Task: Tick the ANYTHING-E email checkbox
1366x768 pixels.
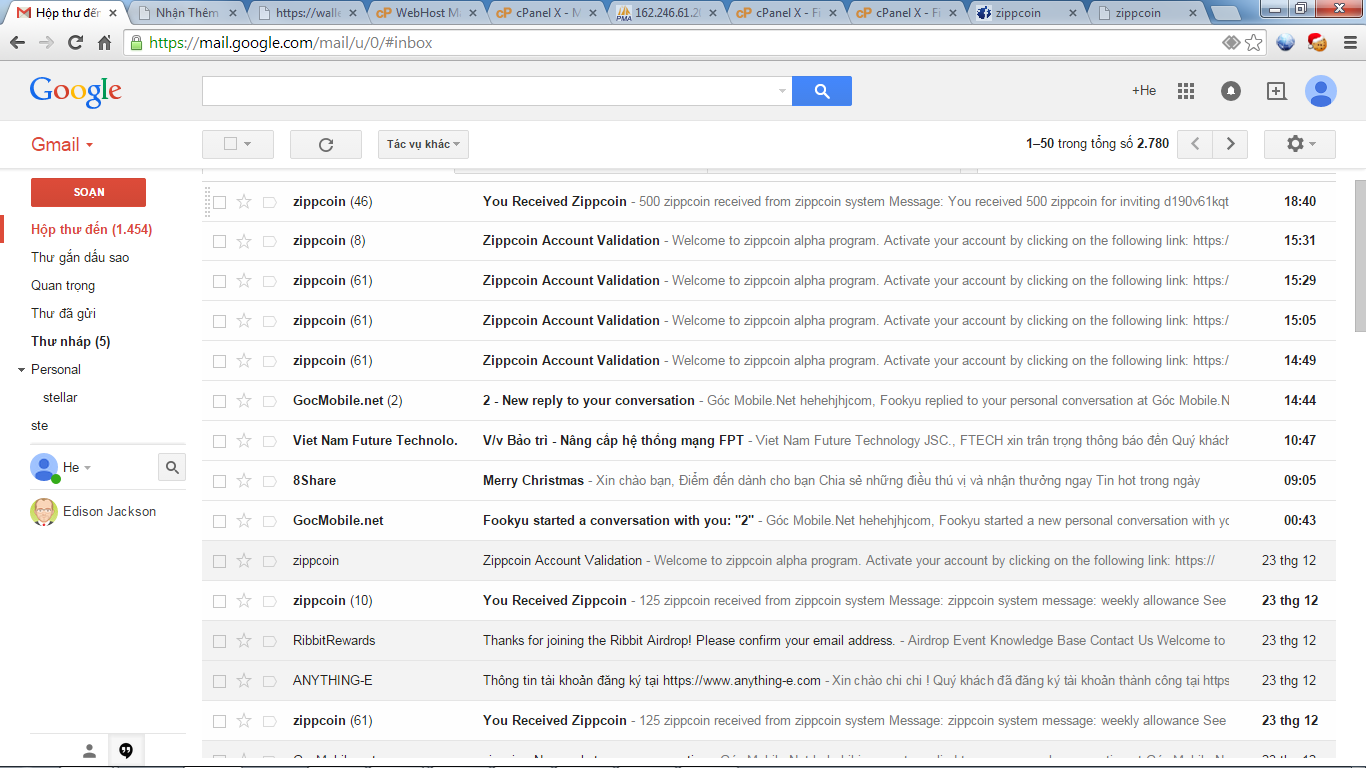Action: click(x=219, y=681)
